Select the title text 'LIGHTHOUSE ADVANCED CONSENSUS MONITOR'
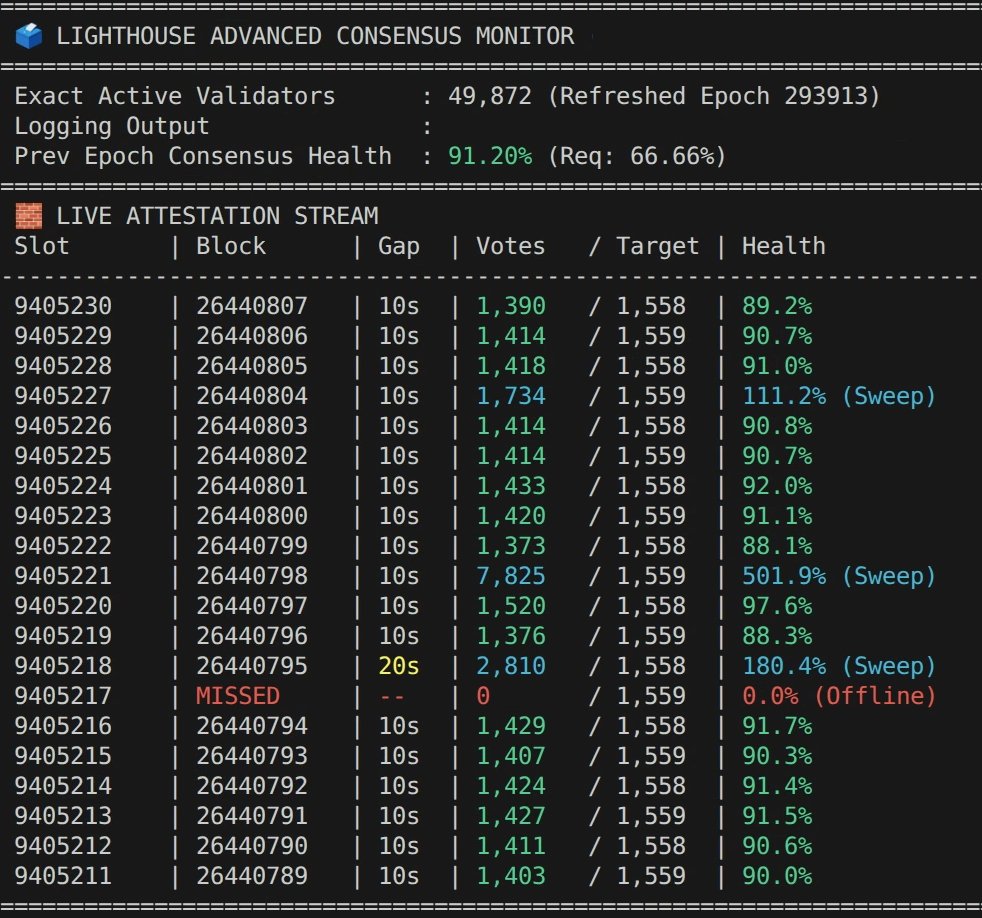The image size is (982, 918). click(x=315, y=36)
